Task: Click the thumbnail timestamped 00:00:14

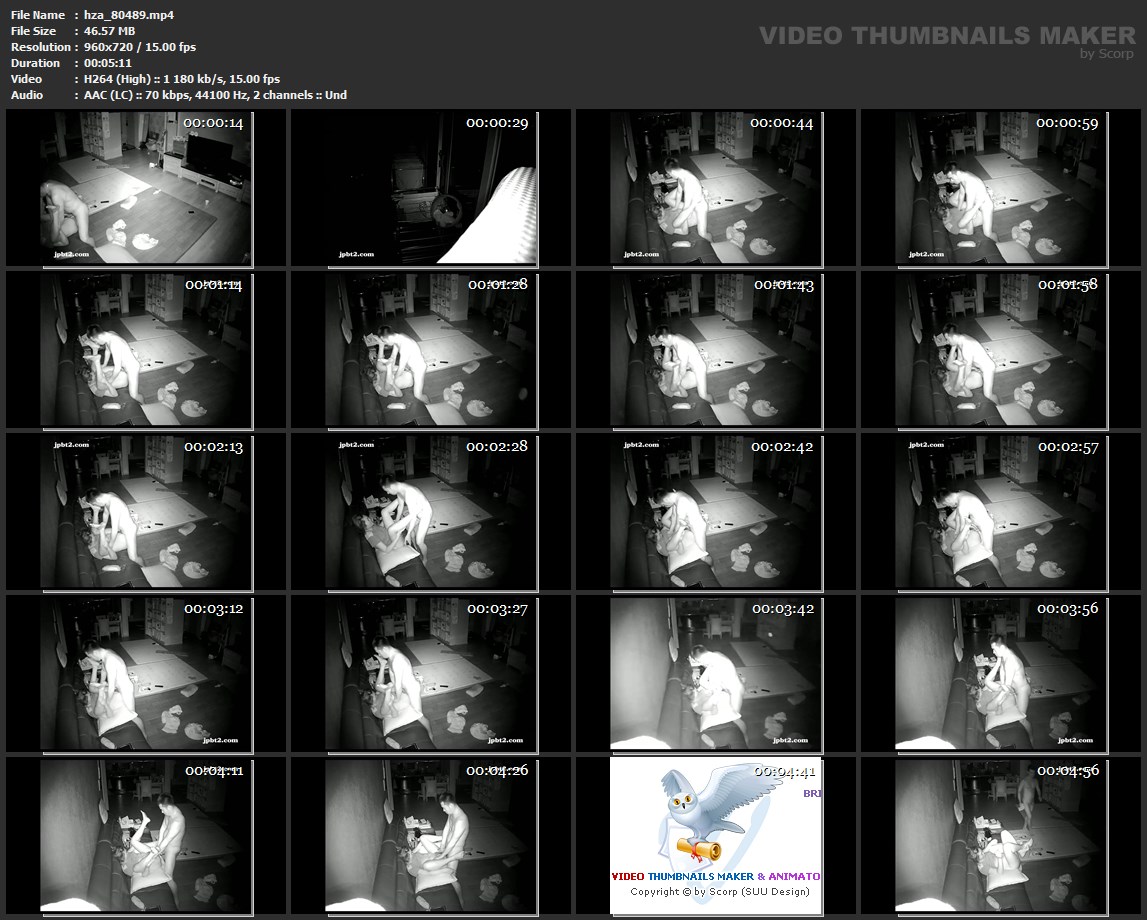Action: [146, 187]
